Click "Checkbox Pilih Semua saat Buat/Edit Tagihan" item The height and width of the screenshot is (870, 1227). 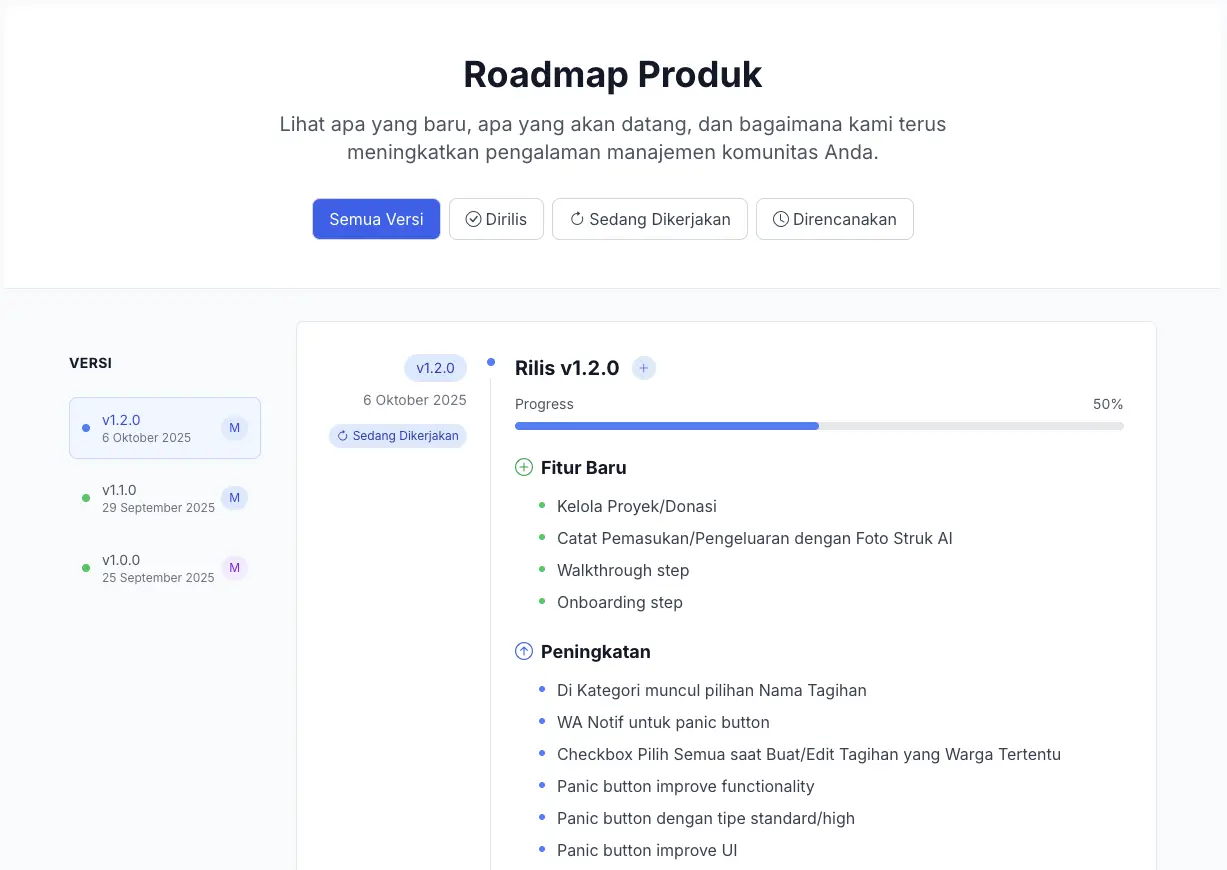(x=809, y=754)
